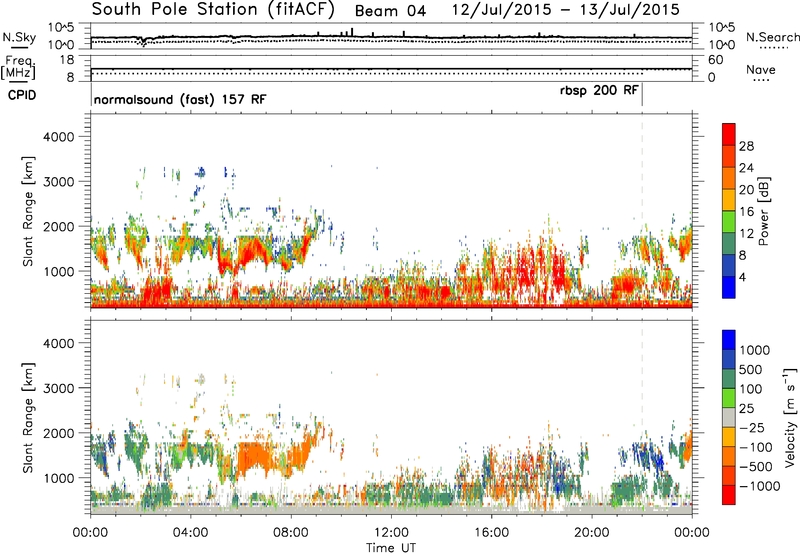Click the '-25' tick on the velocity colorbar
The height and width of the screenshot is (554, 800).
click(x=754, y=428)
